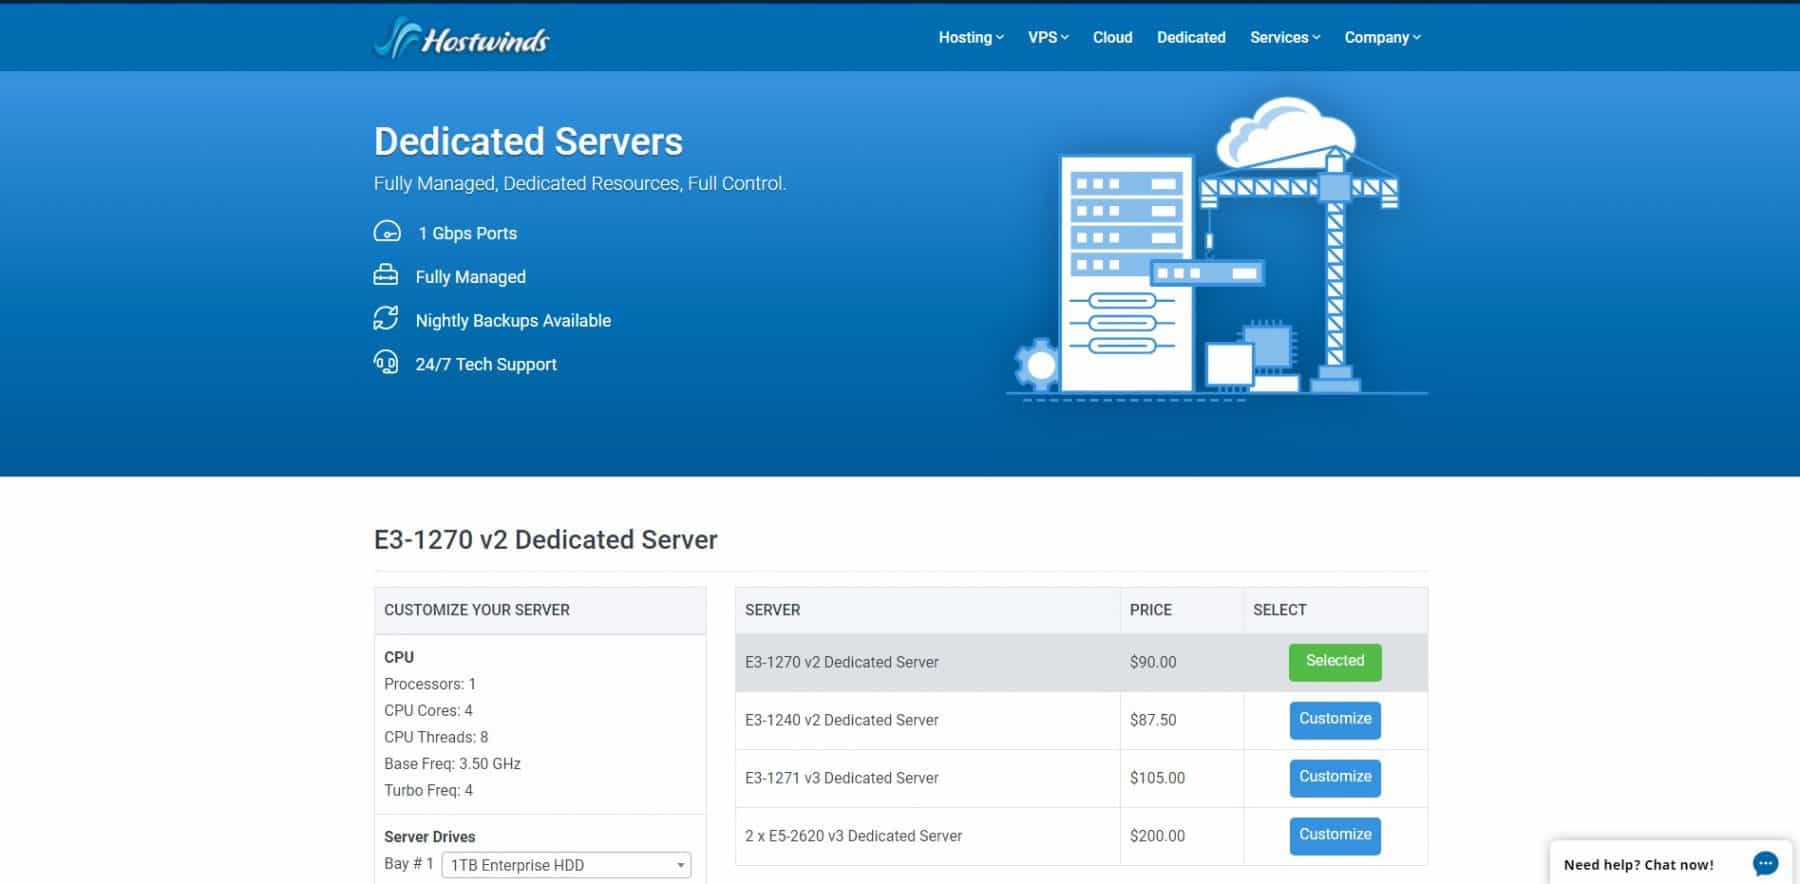The width and height of the screenshot is (1800, 884).
Task: Open the Hosting dropdown menu
Action: point(971,37)
